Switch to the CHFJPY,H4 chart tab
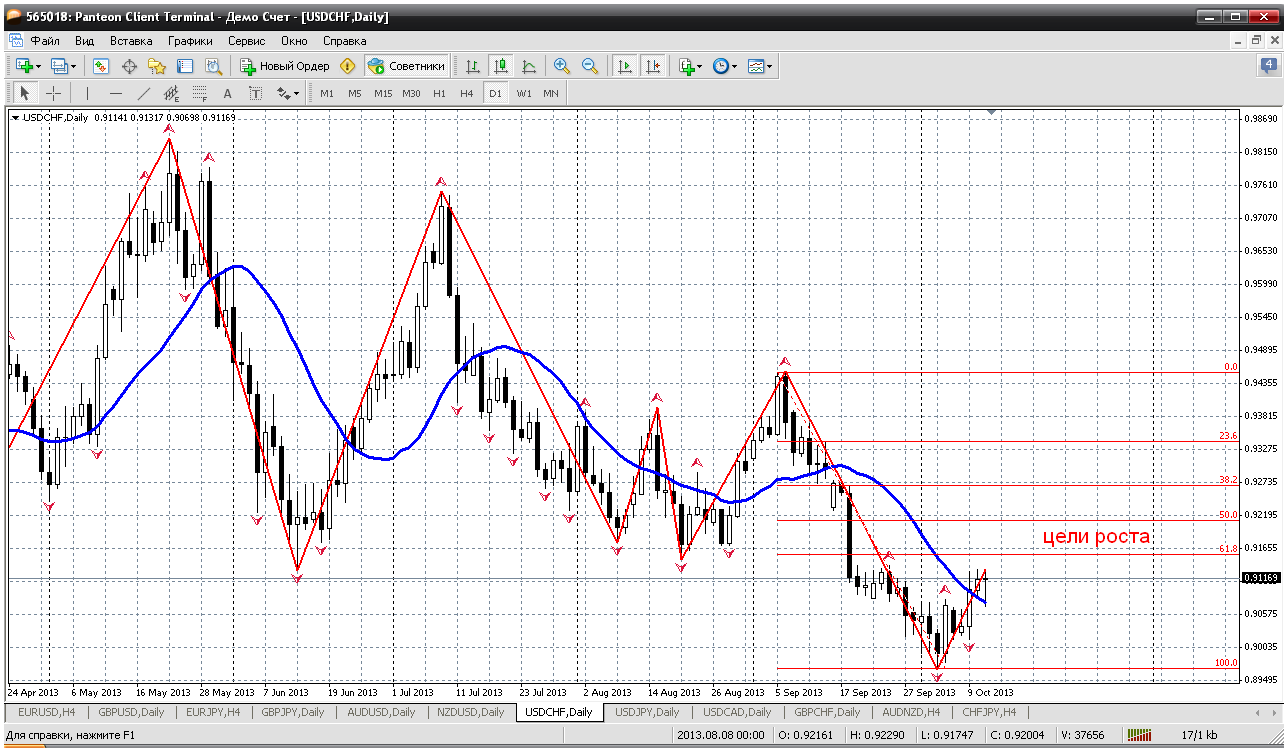Image resolution: width=1288 pixels, height=748 pixels. [x=988, y=712]
